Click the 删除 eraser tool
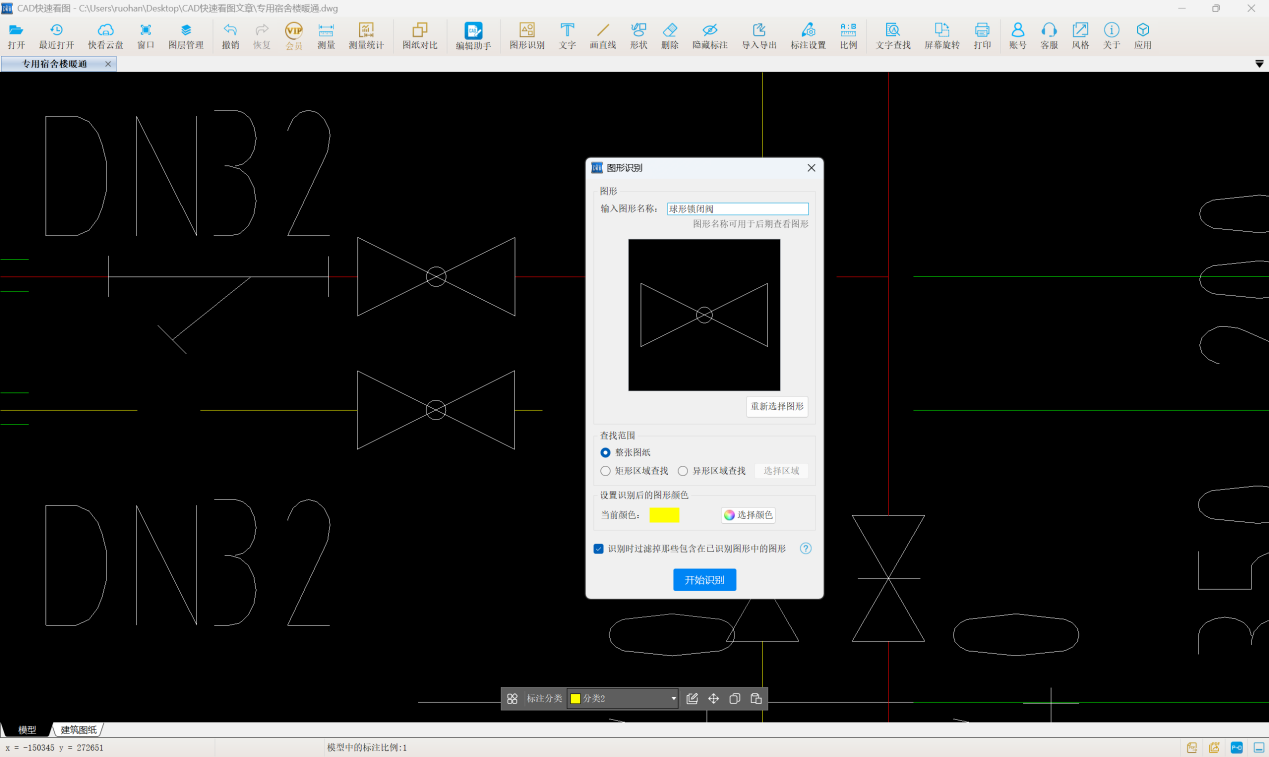The image size is (1269, 757). tap(670, 36)
